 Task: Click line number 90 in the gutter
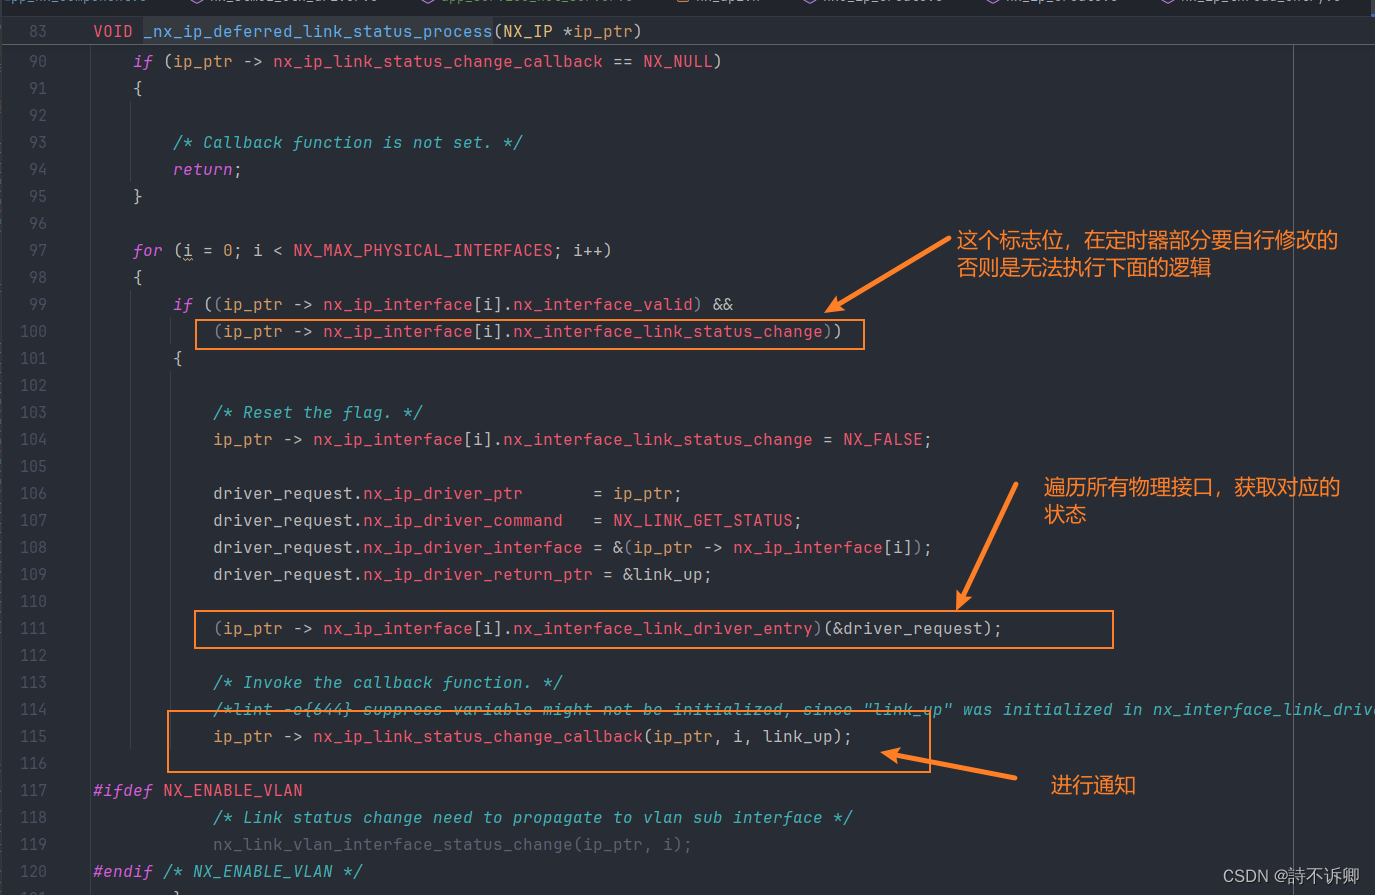click(37, 61)
